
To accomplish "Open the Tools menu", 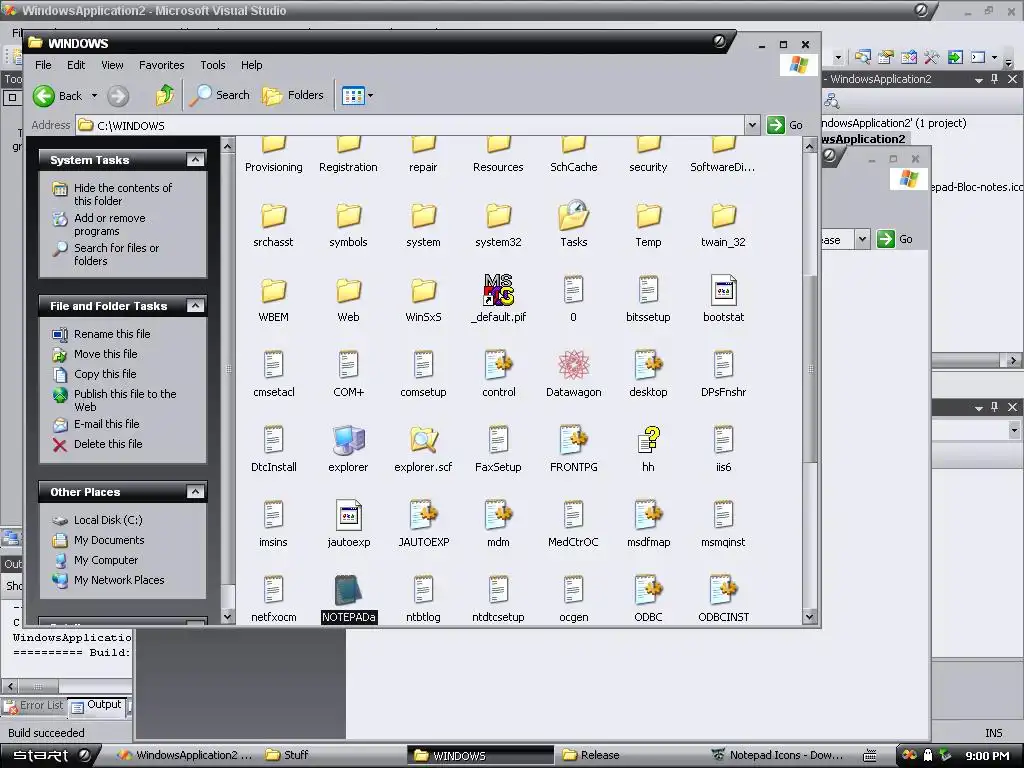I will 213,65.
